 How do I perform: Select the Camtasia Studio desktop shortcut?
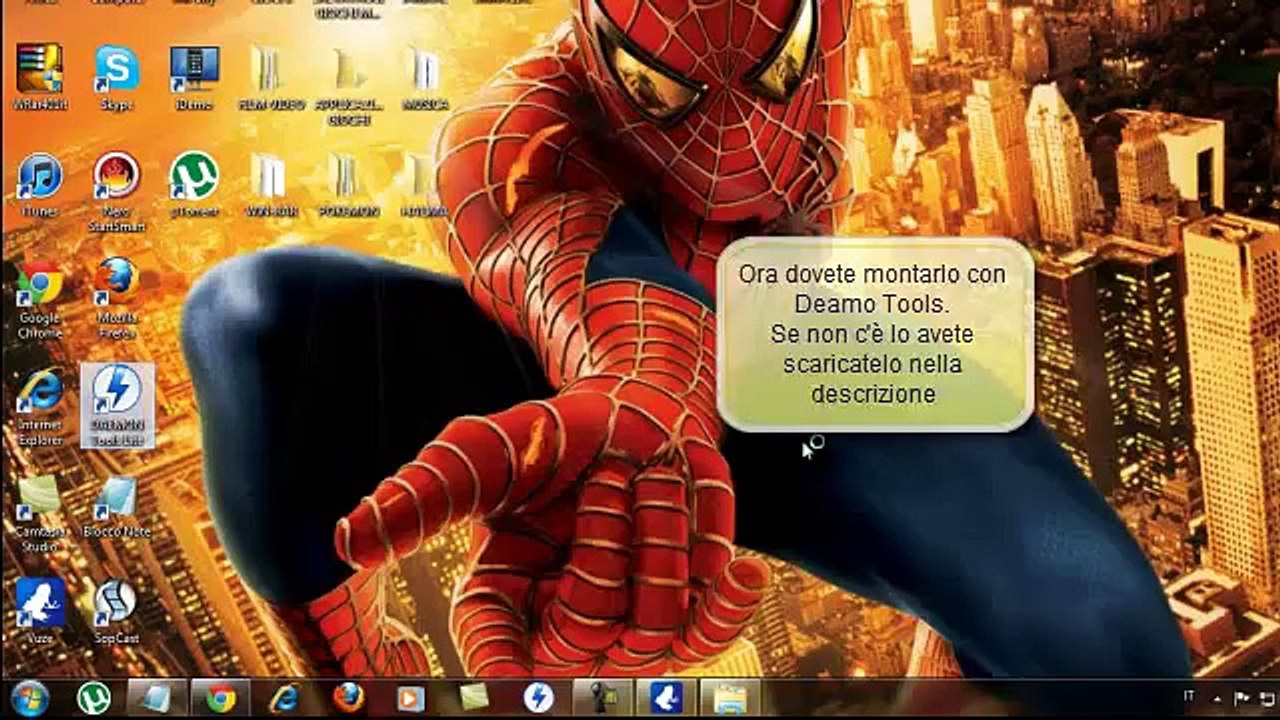[40, 514]
